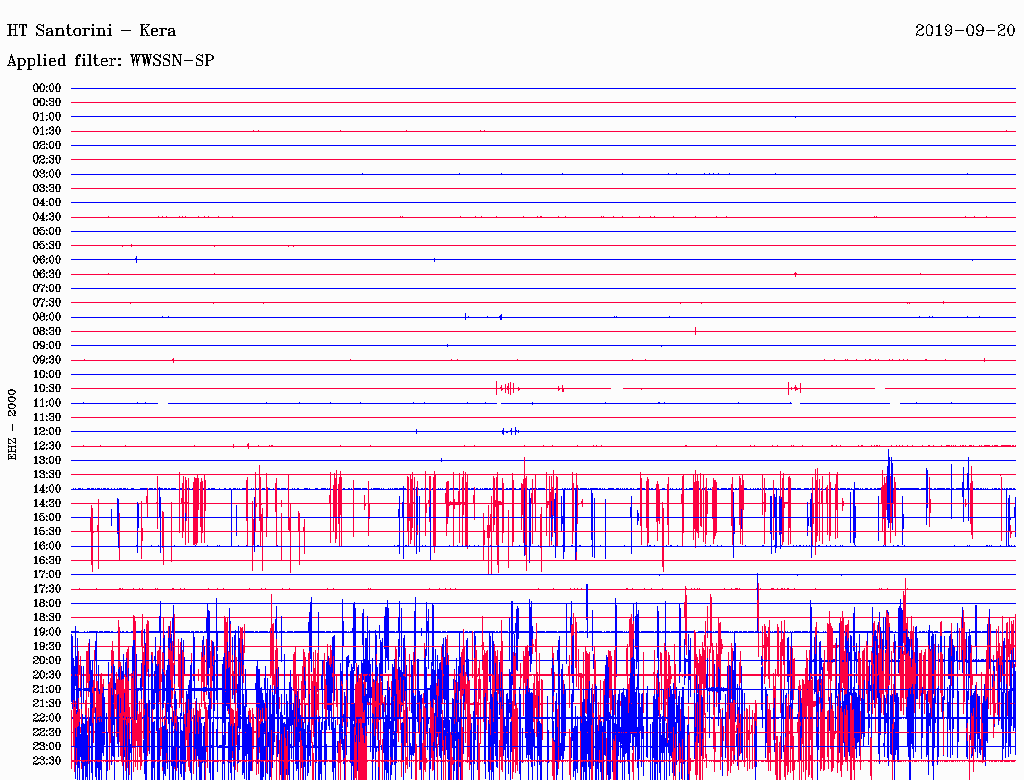Click the small spike on the 08:30 trace
The height and width of the screenshot is (780, 1024).
coord(695,330)
